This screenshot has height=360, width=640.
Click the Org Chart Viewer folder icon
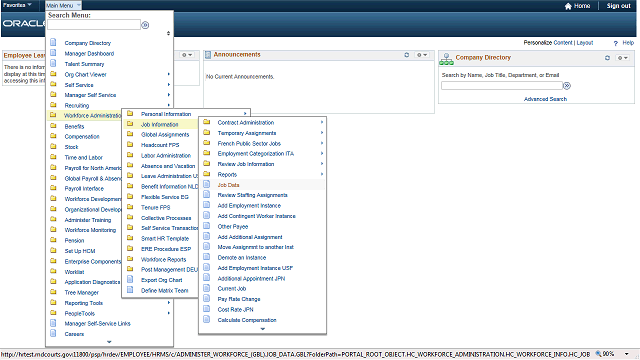coord(53,74)
